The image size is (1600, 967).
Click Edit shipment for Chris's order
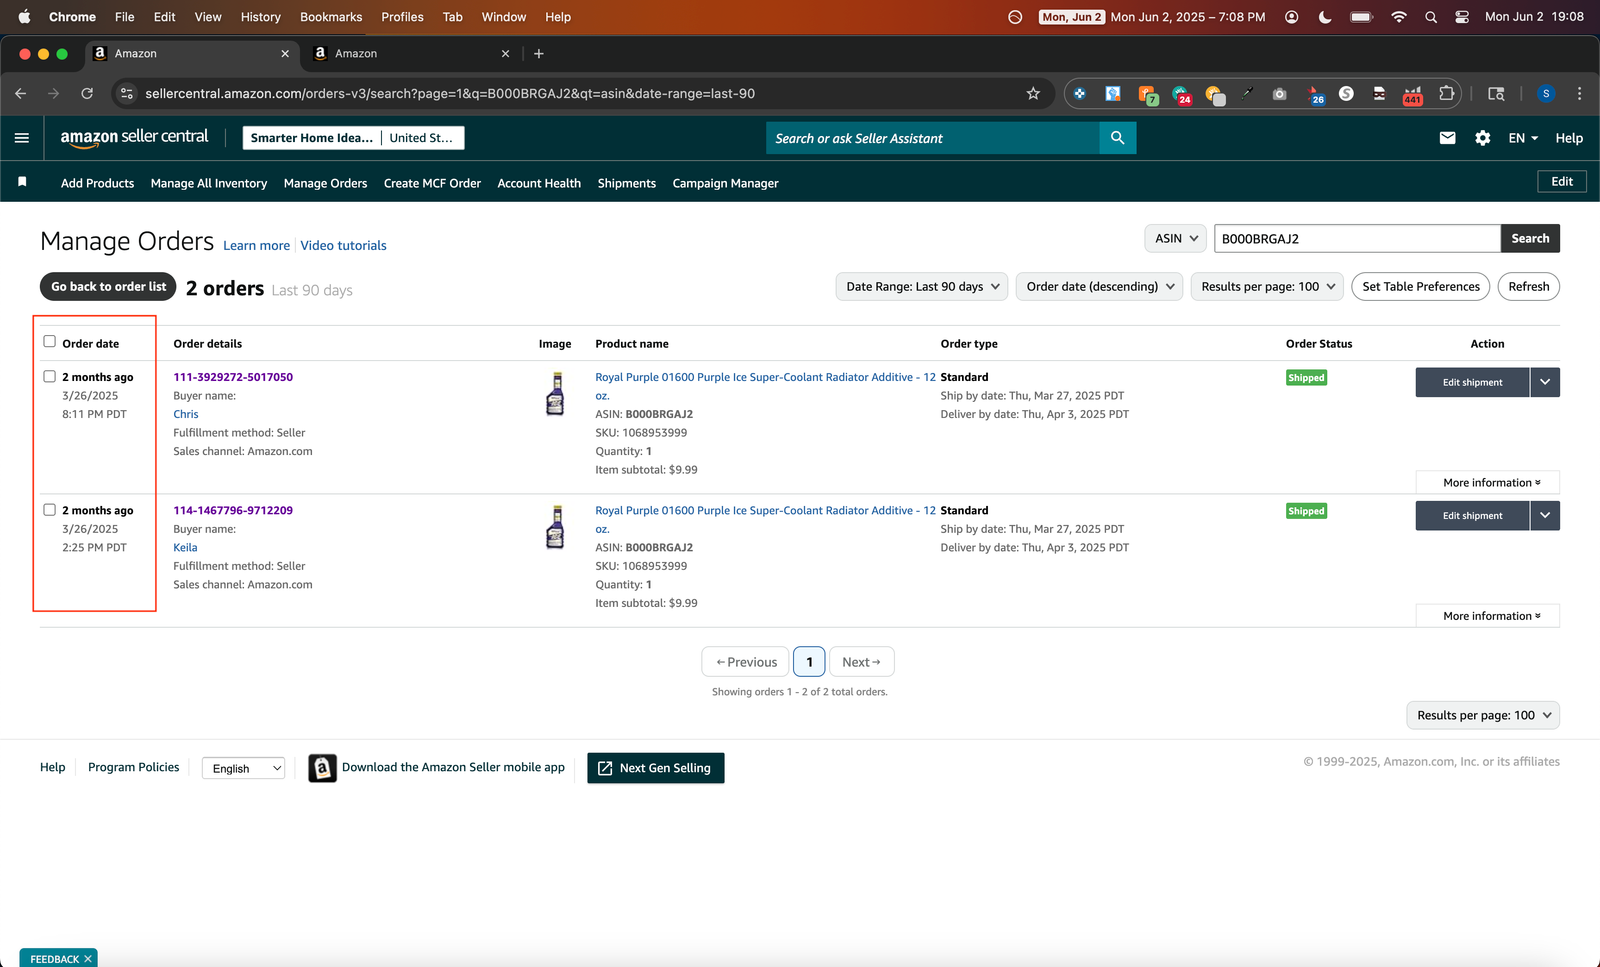click(1472, 382)
